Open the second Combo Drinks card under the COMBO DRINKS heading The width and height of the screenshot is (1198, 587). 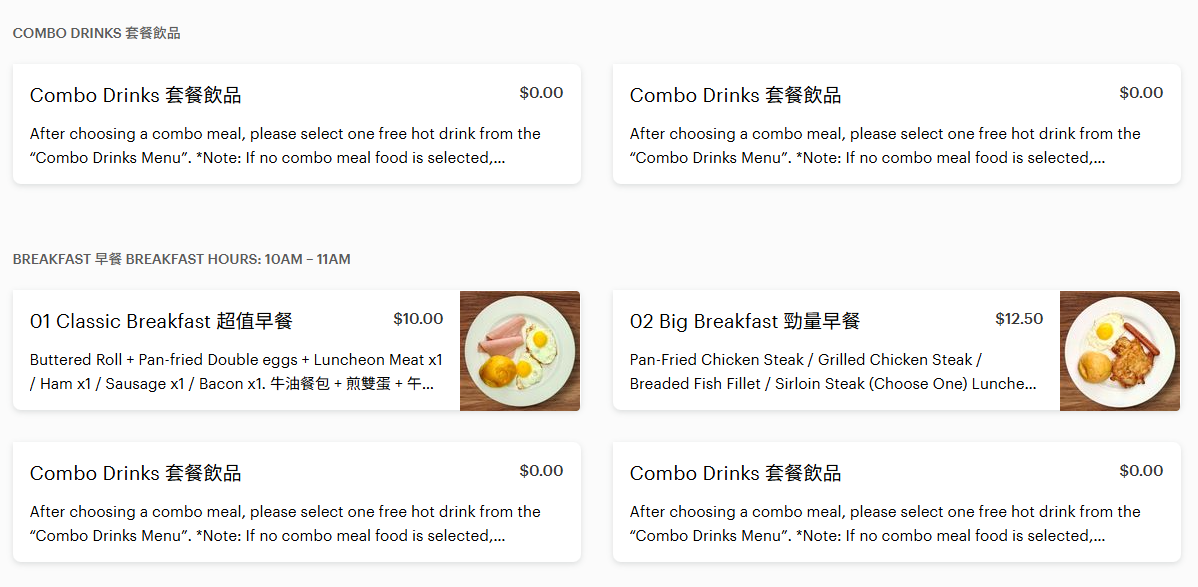click(x=897, y=124)
